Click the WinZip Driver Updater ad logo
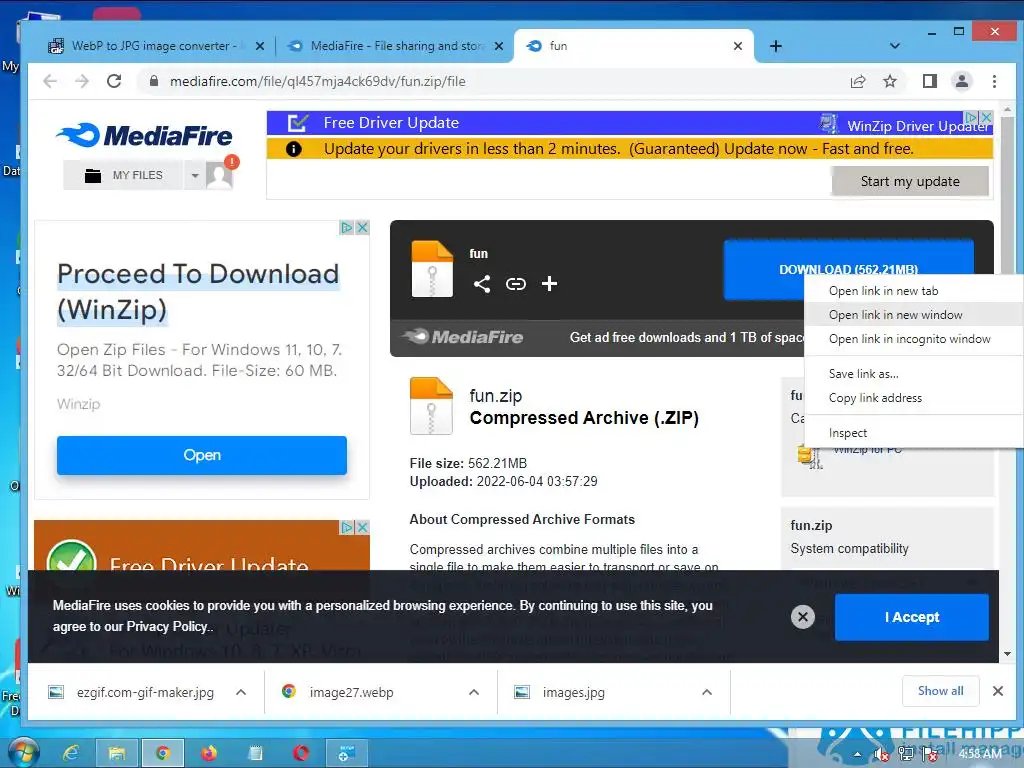The width and height of the screenshot is (1024, 768). (x=829, y=123)
